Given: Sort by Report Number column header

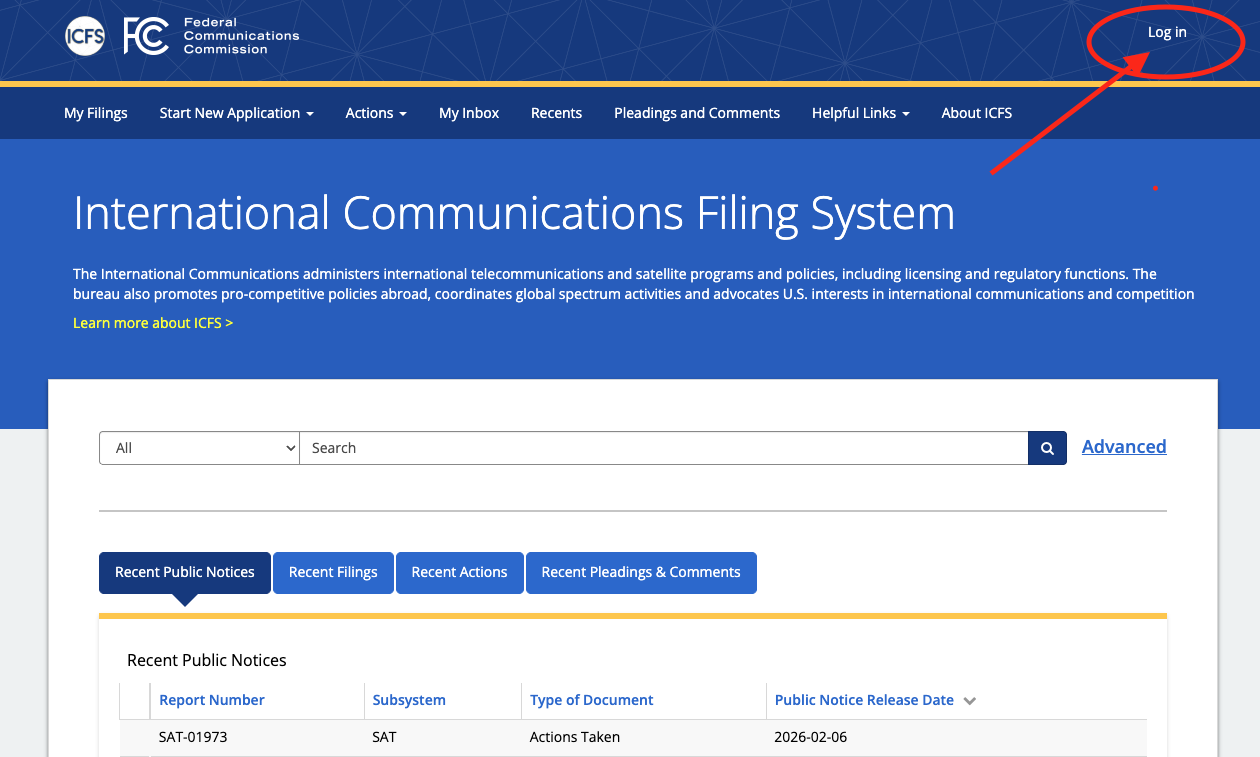Looking at the screenshot, I should pos(212,700).
